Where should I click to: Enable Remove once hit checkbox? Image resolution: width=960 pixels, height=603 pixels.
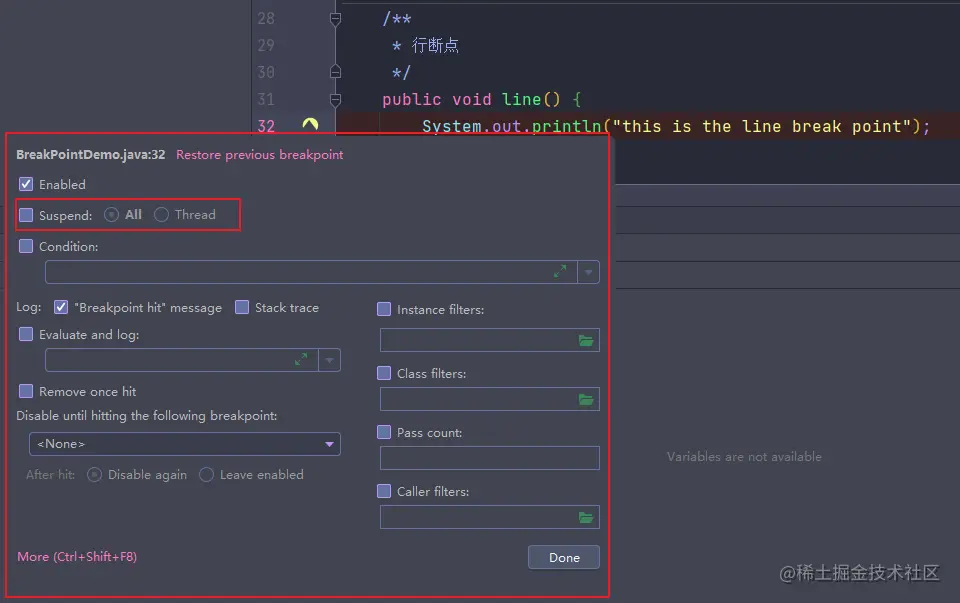[x=26, y=391]
